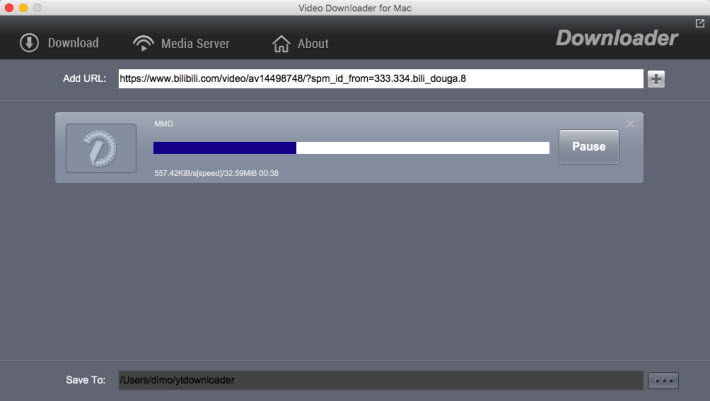Click the pop-out icon in the top-right corner
This screenshot has height=401, width=710.
[700, 23]
